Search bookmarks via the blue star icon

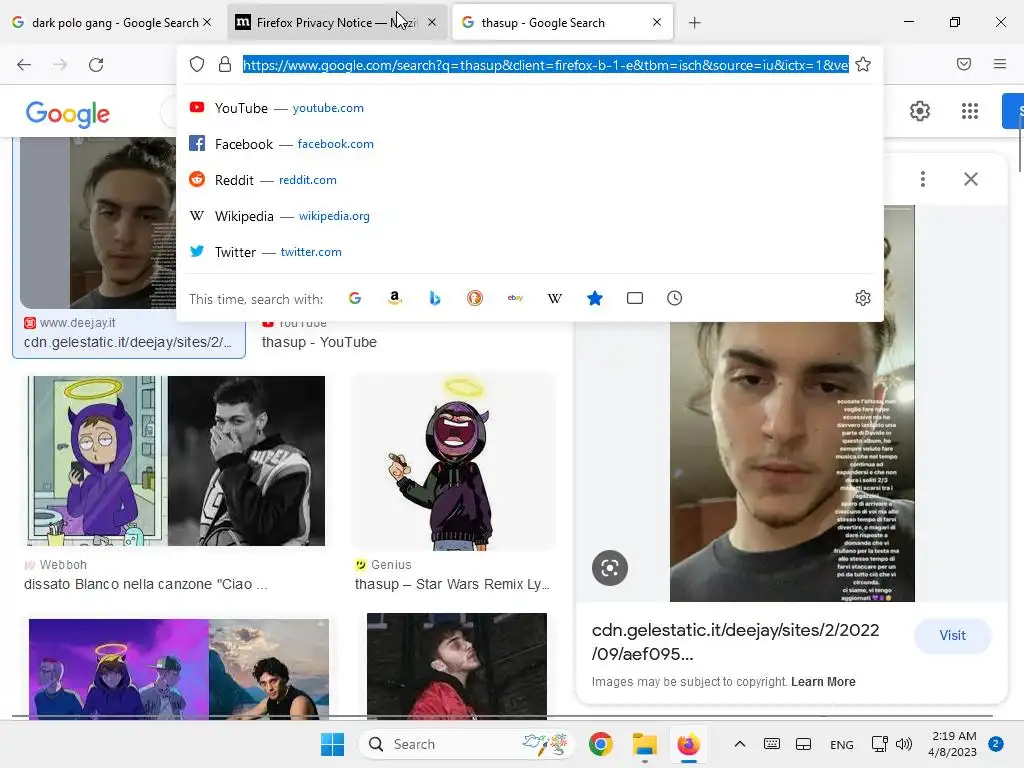pos(595,298)
